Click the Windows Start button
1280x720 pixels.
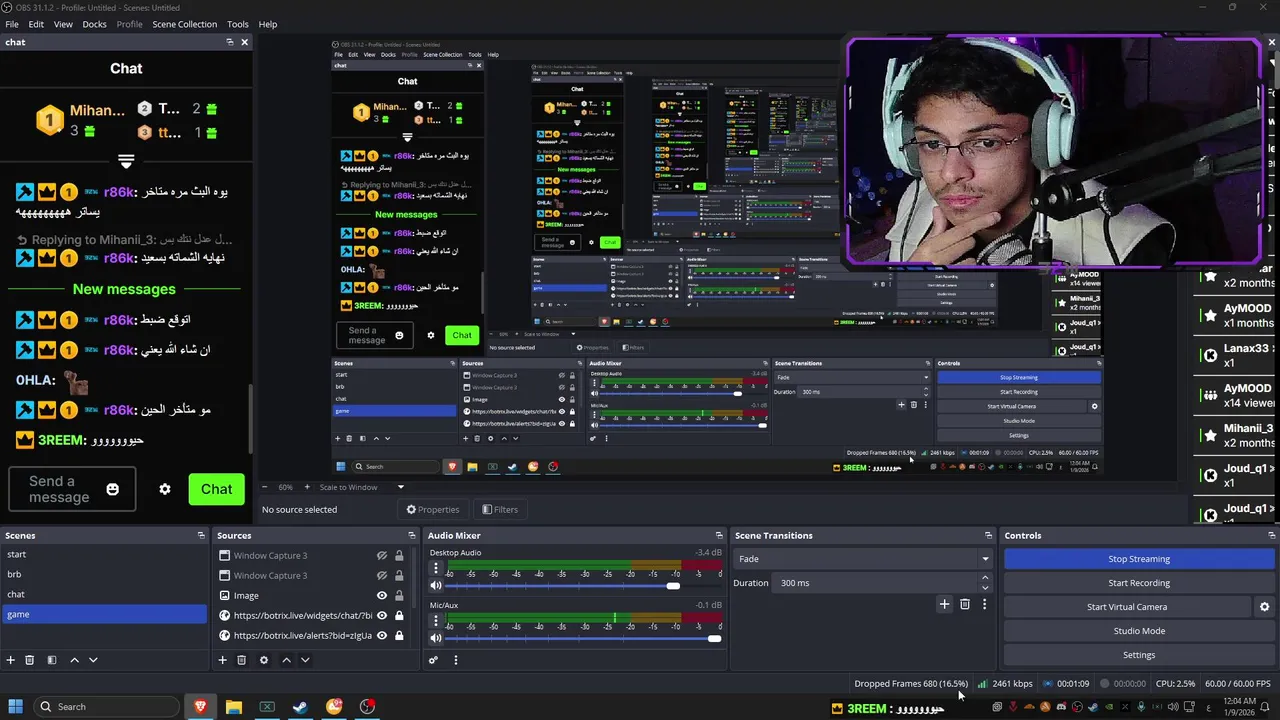[x=14, y=706]
